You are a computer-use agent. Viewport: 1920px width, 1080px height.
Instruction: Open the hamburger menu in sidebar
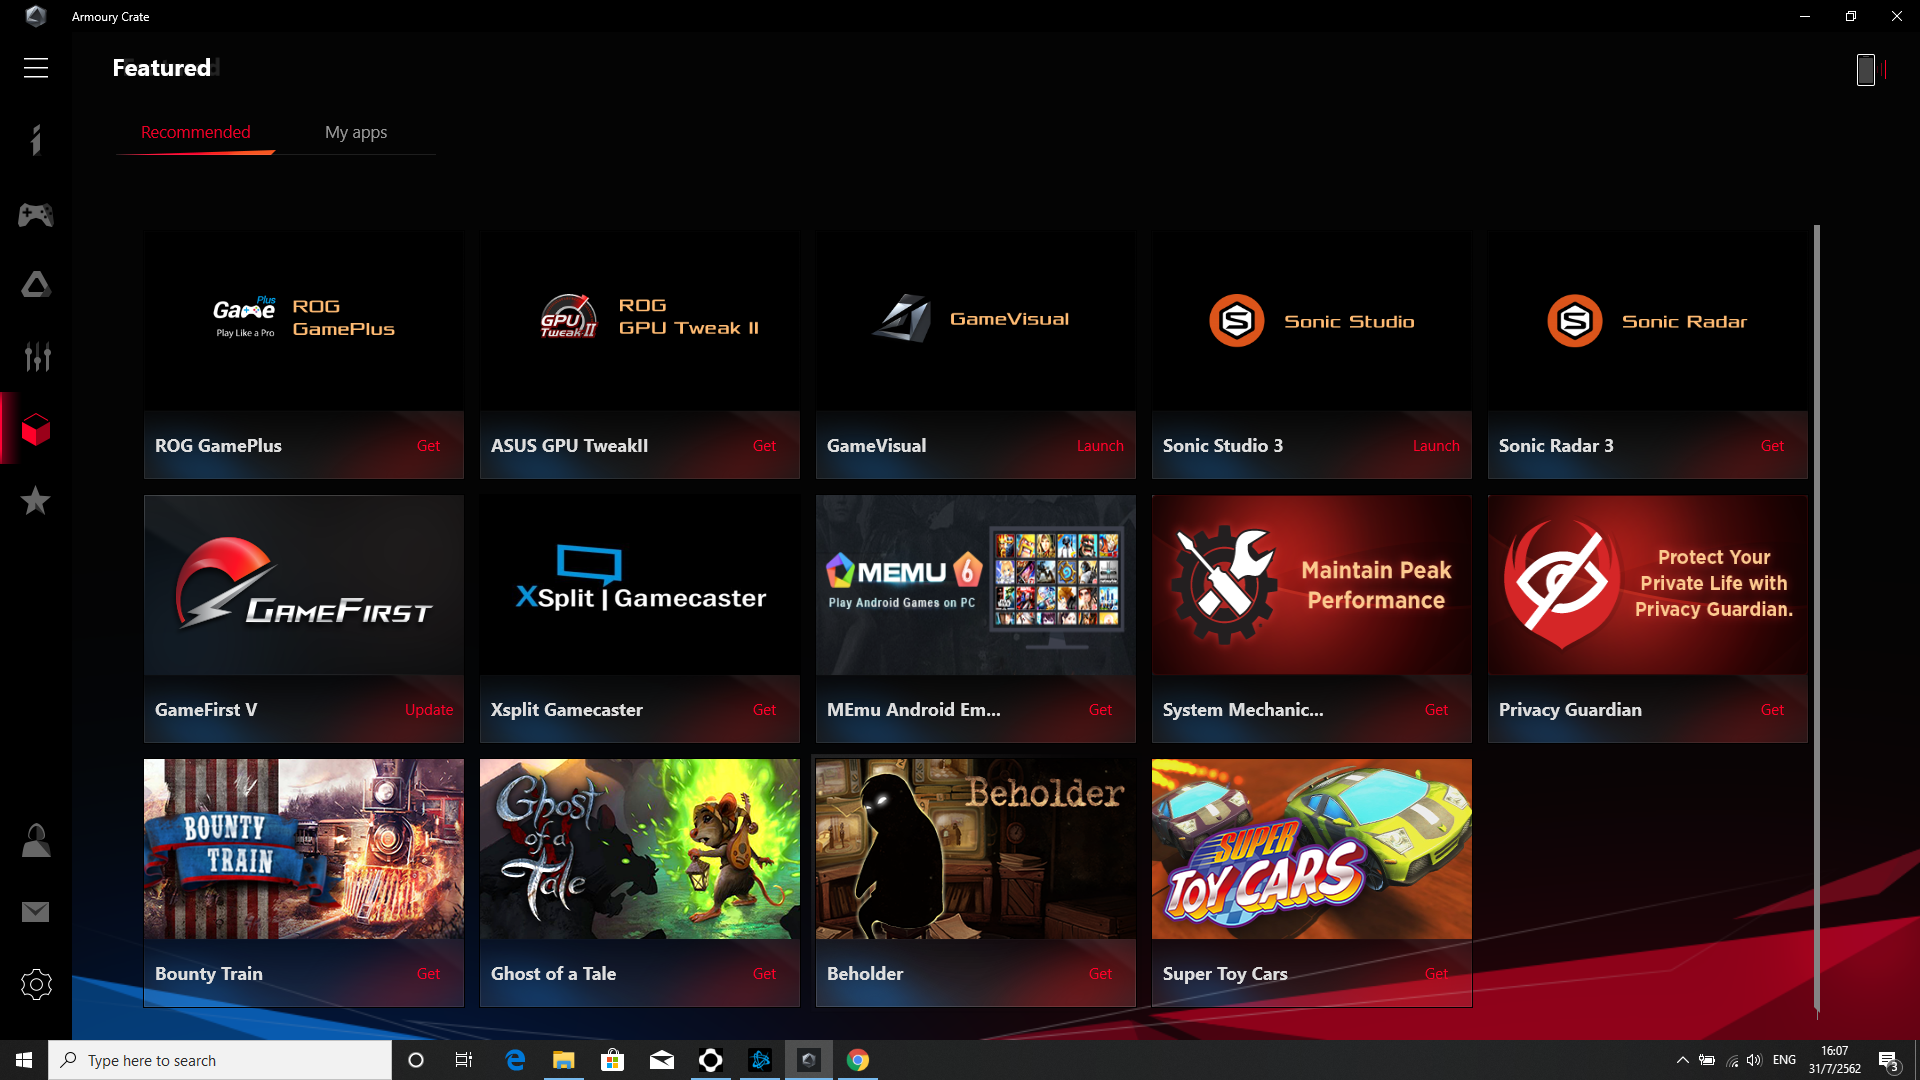click(x=36, y=68)
